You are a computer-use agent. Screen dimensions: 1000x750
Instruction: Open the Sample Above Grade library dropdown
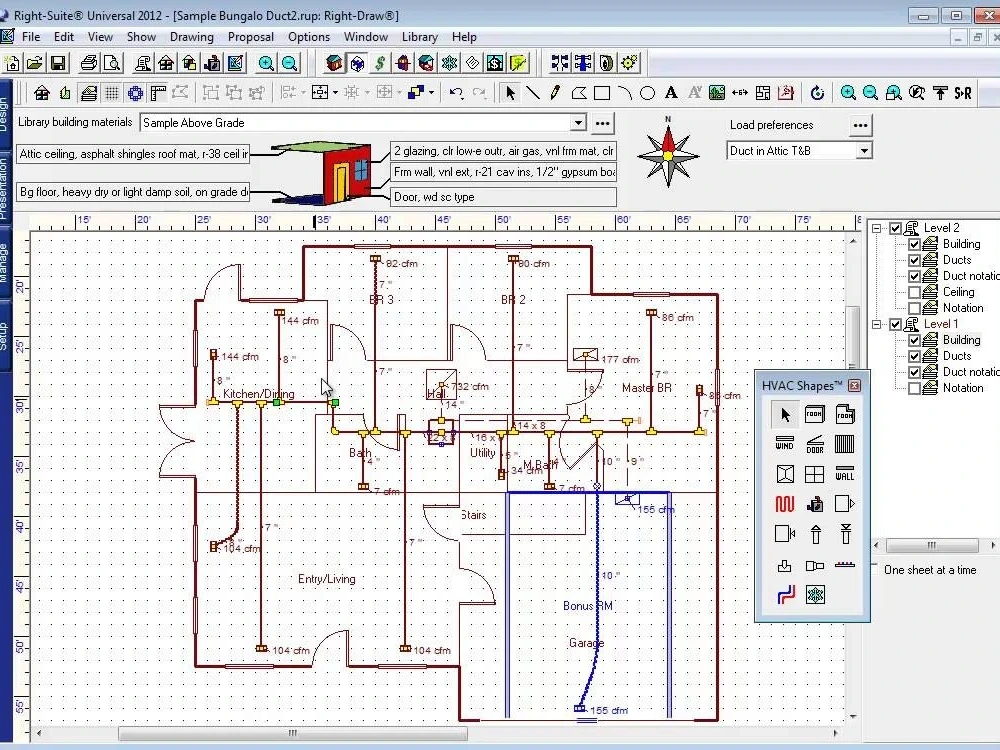(x=578, y=123)
